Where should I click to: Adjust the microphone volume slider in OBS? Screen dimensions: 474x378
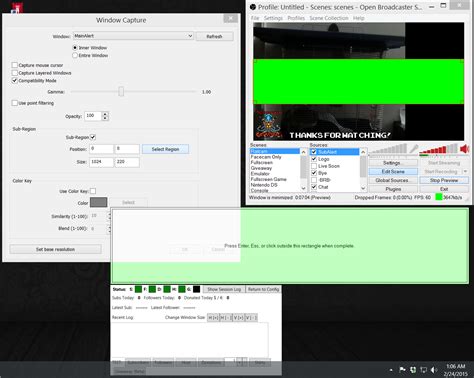coord(389,149)
